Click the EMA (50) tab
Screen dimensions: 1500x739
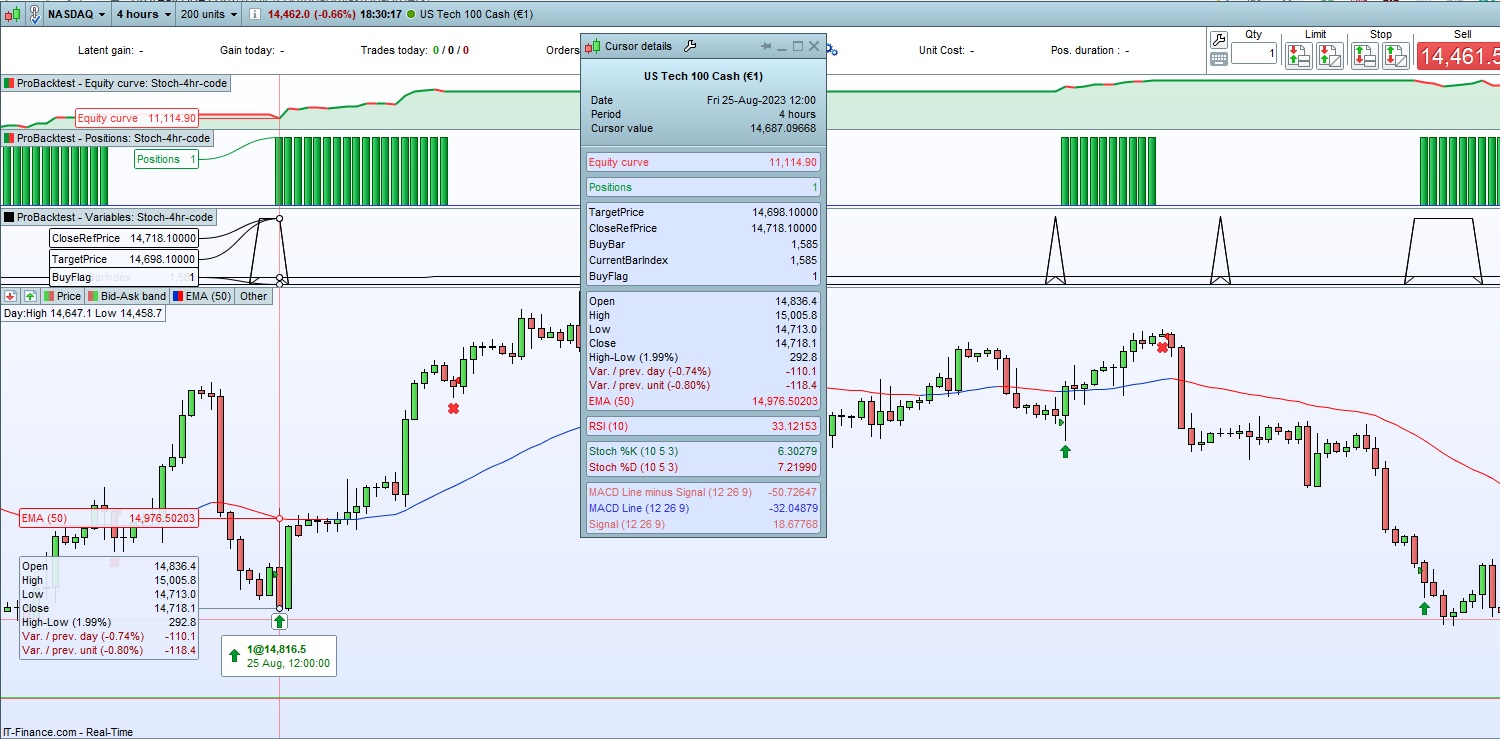tap(202, 296)
